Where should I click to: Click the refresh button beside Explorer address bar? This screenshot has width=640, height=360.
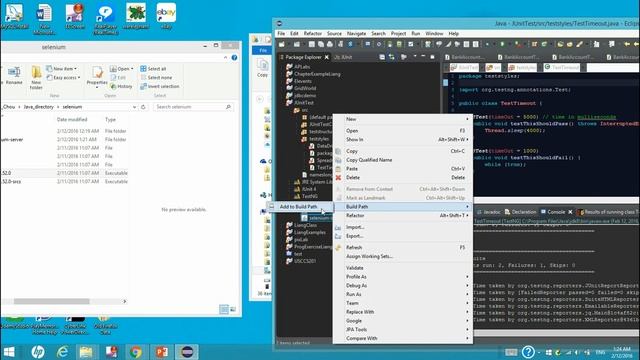143,107
